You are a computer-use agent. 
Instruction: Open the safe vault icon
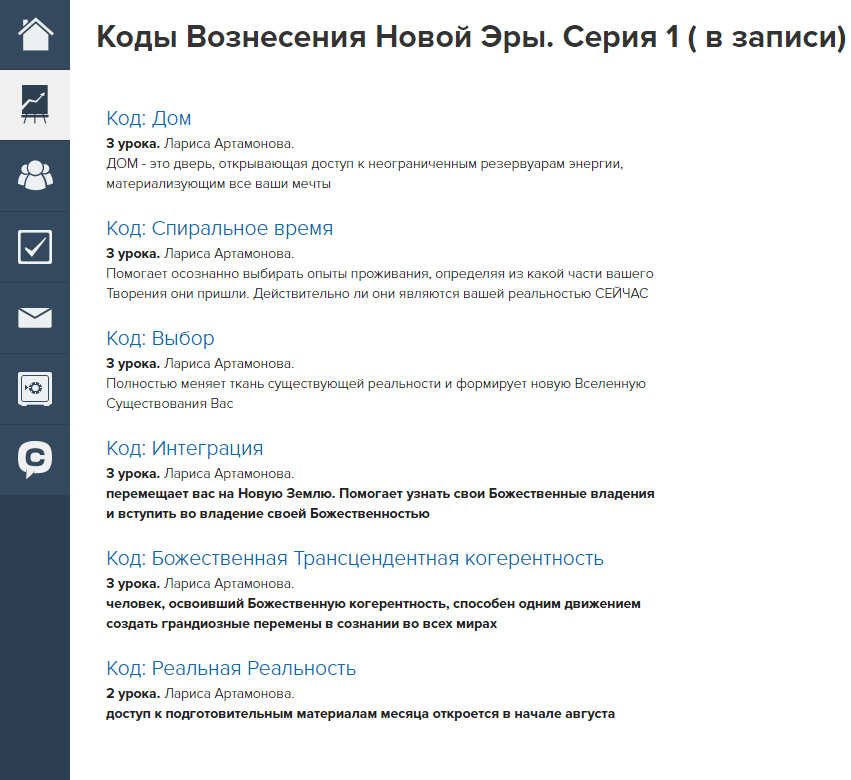coord(35,389)
